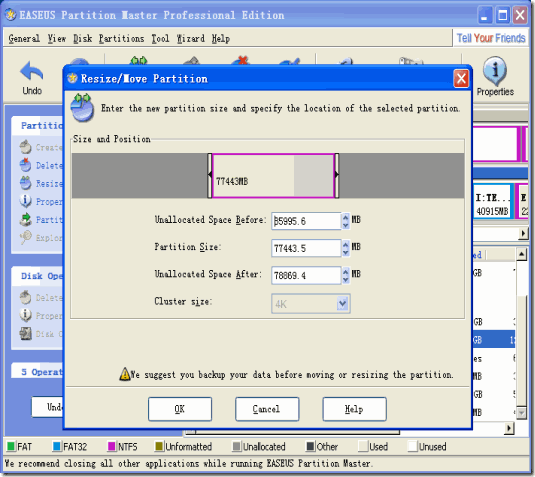535x477 pixels.
Task: Close the Resize/Move Partition dialog
Action: click(461, 79)
